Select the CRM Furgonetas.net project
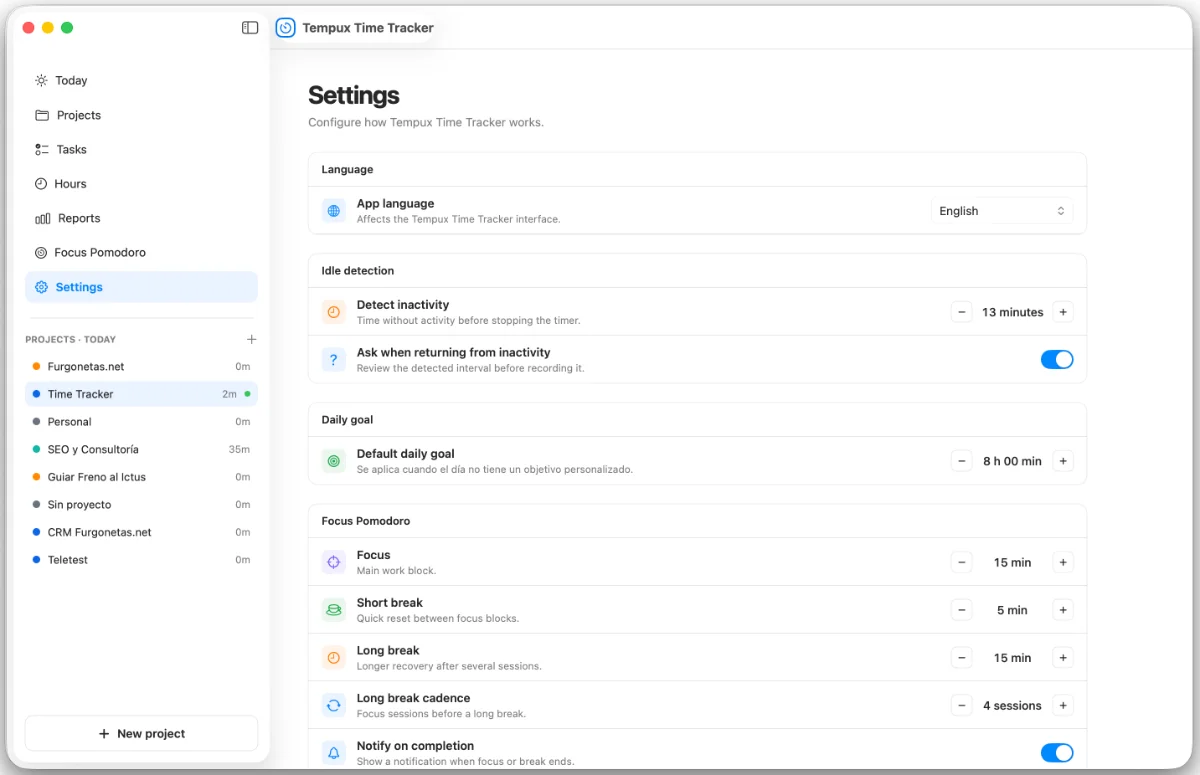1200x775 pixels. click(x=141, y=532)
